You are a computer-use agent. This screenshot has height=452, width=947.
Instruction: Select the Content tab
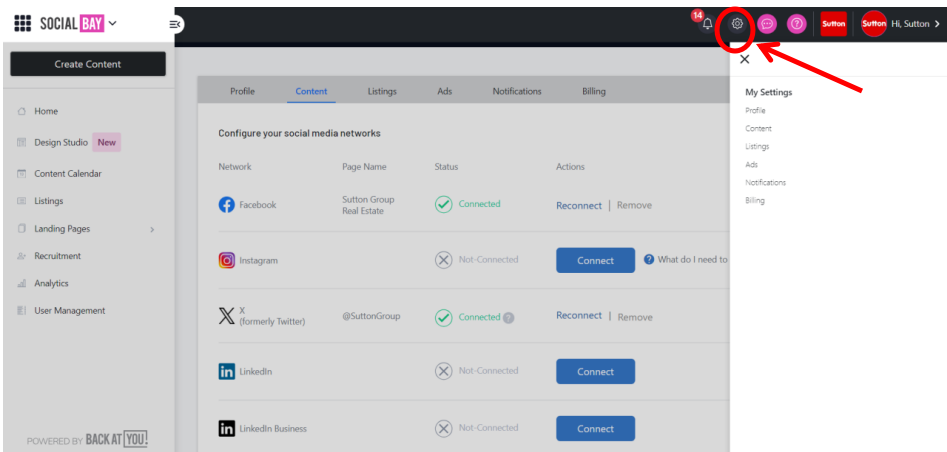pyautogui.click(x=311, y=91)
